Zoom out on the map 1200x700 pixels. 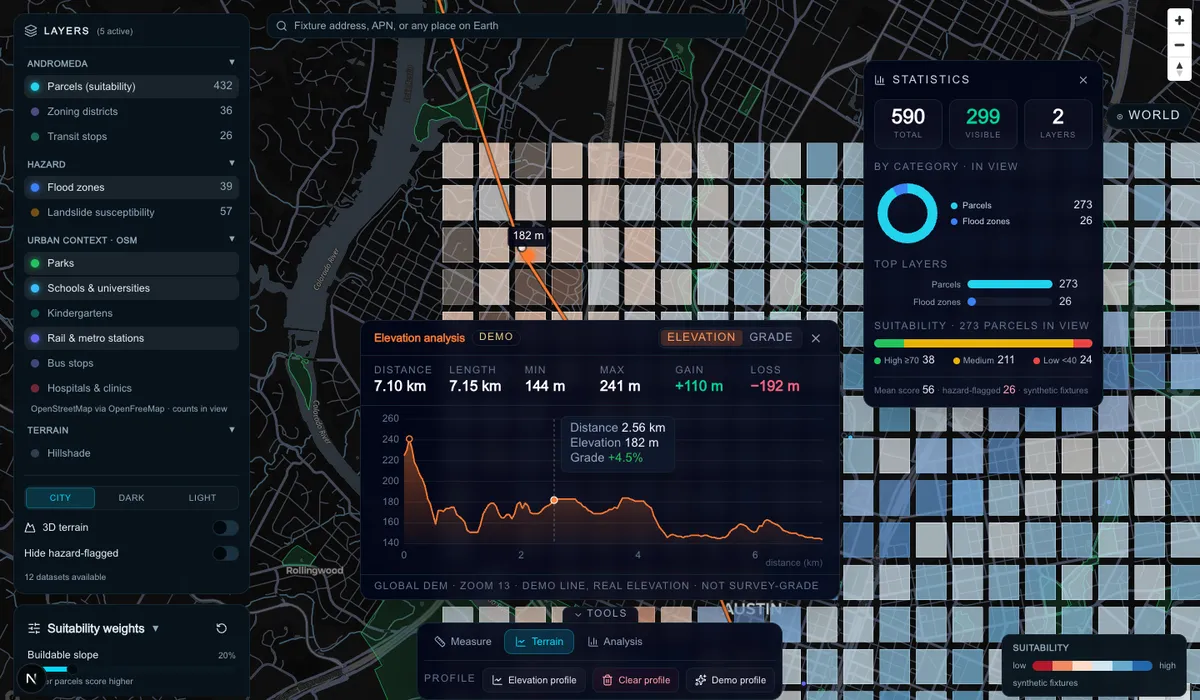pyautogui.click(x=1180, y=45)
